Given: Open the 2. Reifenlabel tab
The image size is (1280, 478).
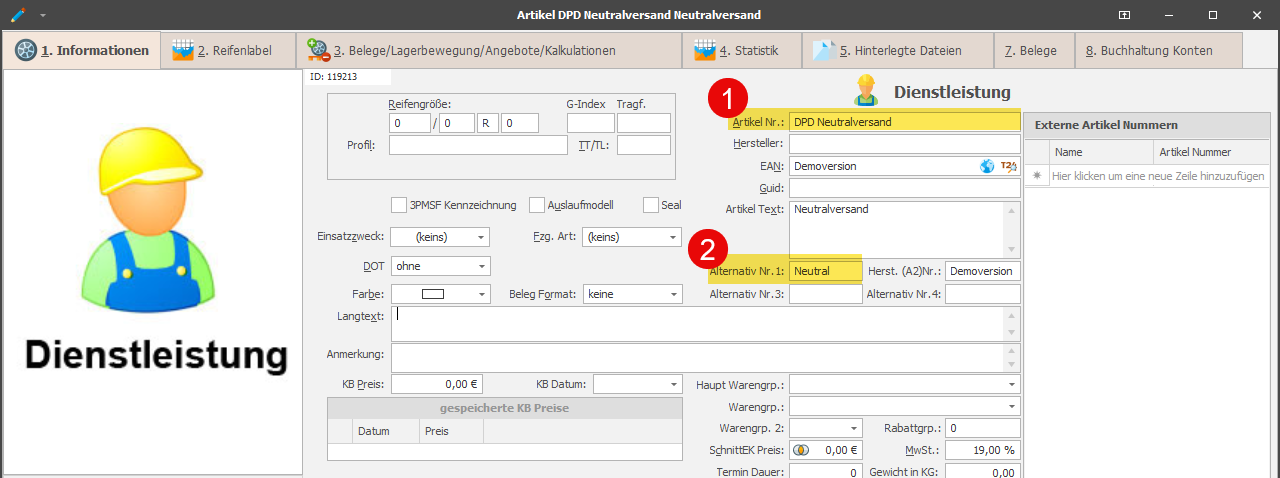Looking at the screenshot, I should pyautogui.click(x=229, y=50).
